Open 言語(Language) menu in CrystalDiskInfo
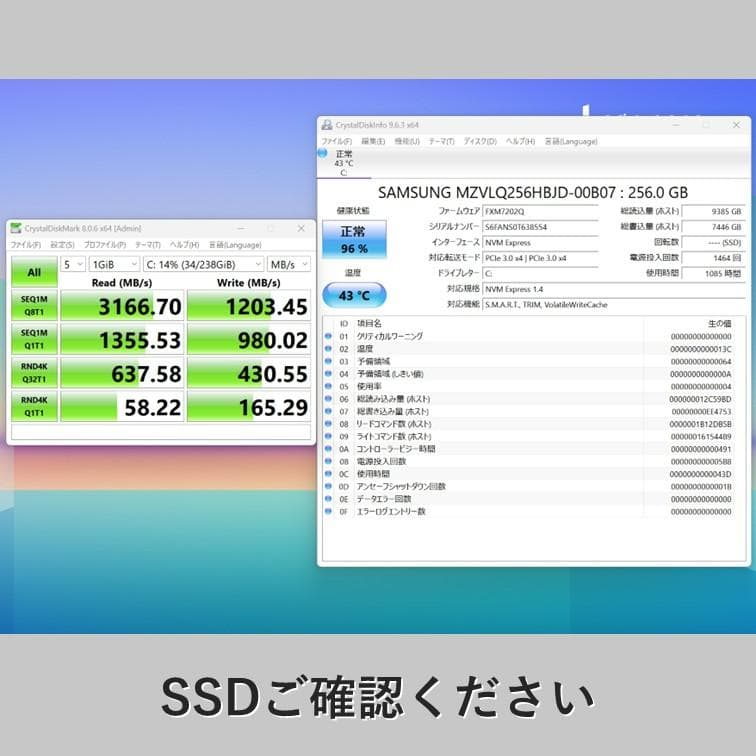The width and height of the screenshot is (756, 756). 571,141
